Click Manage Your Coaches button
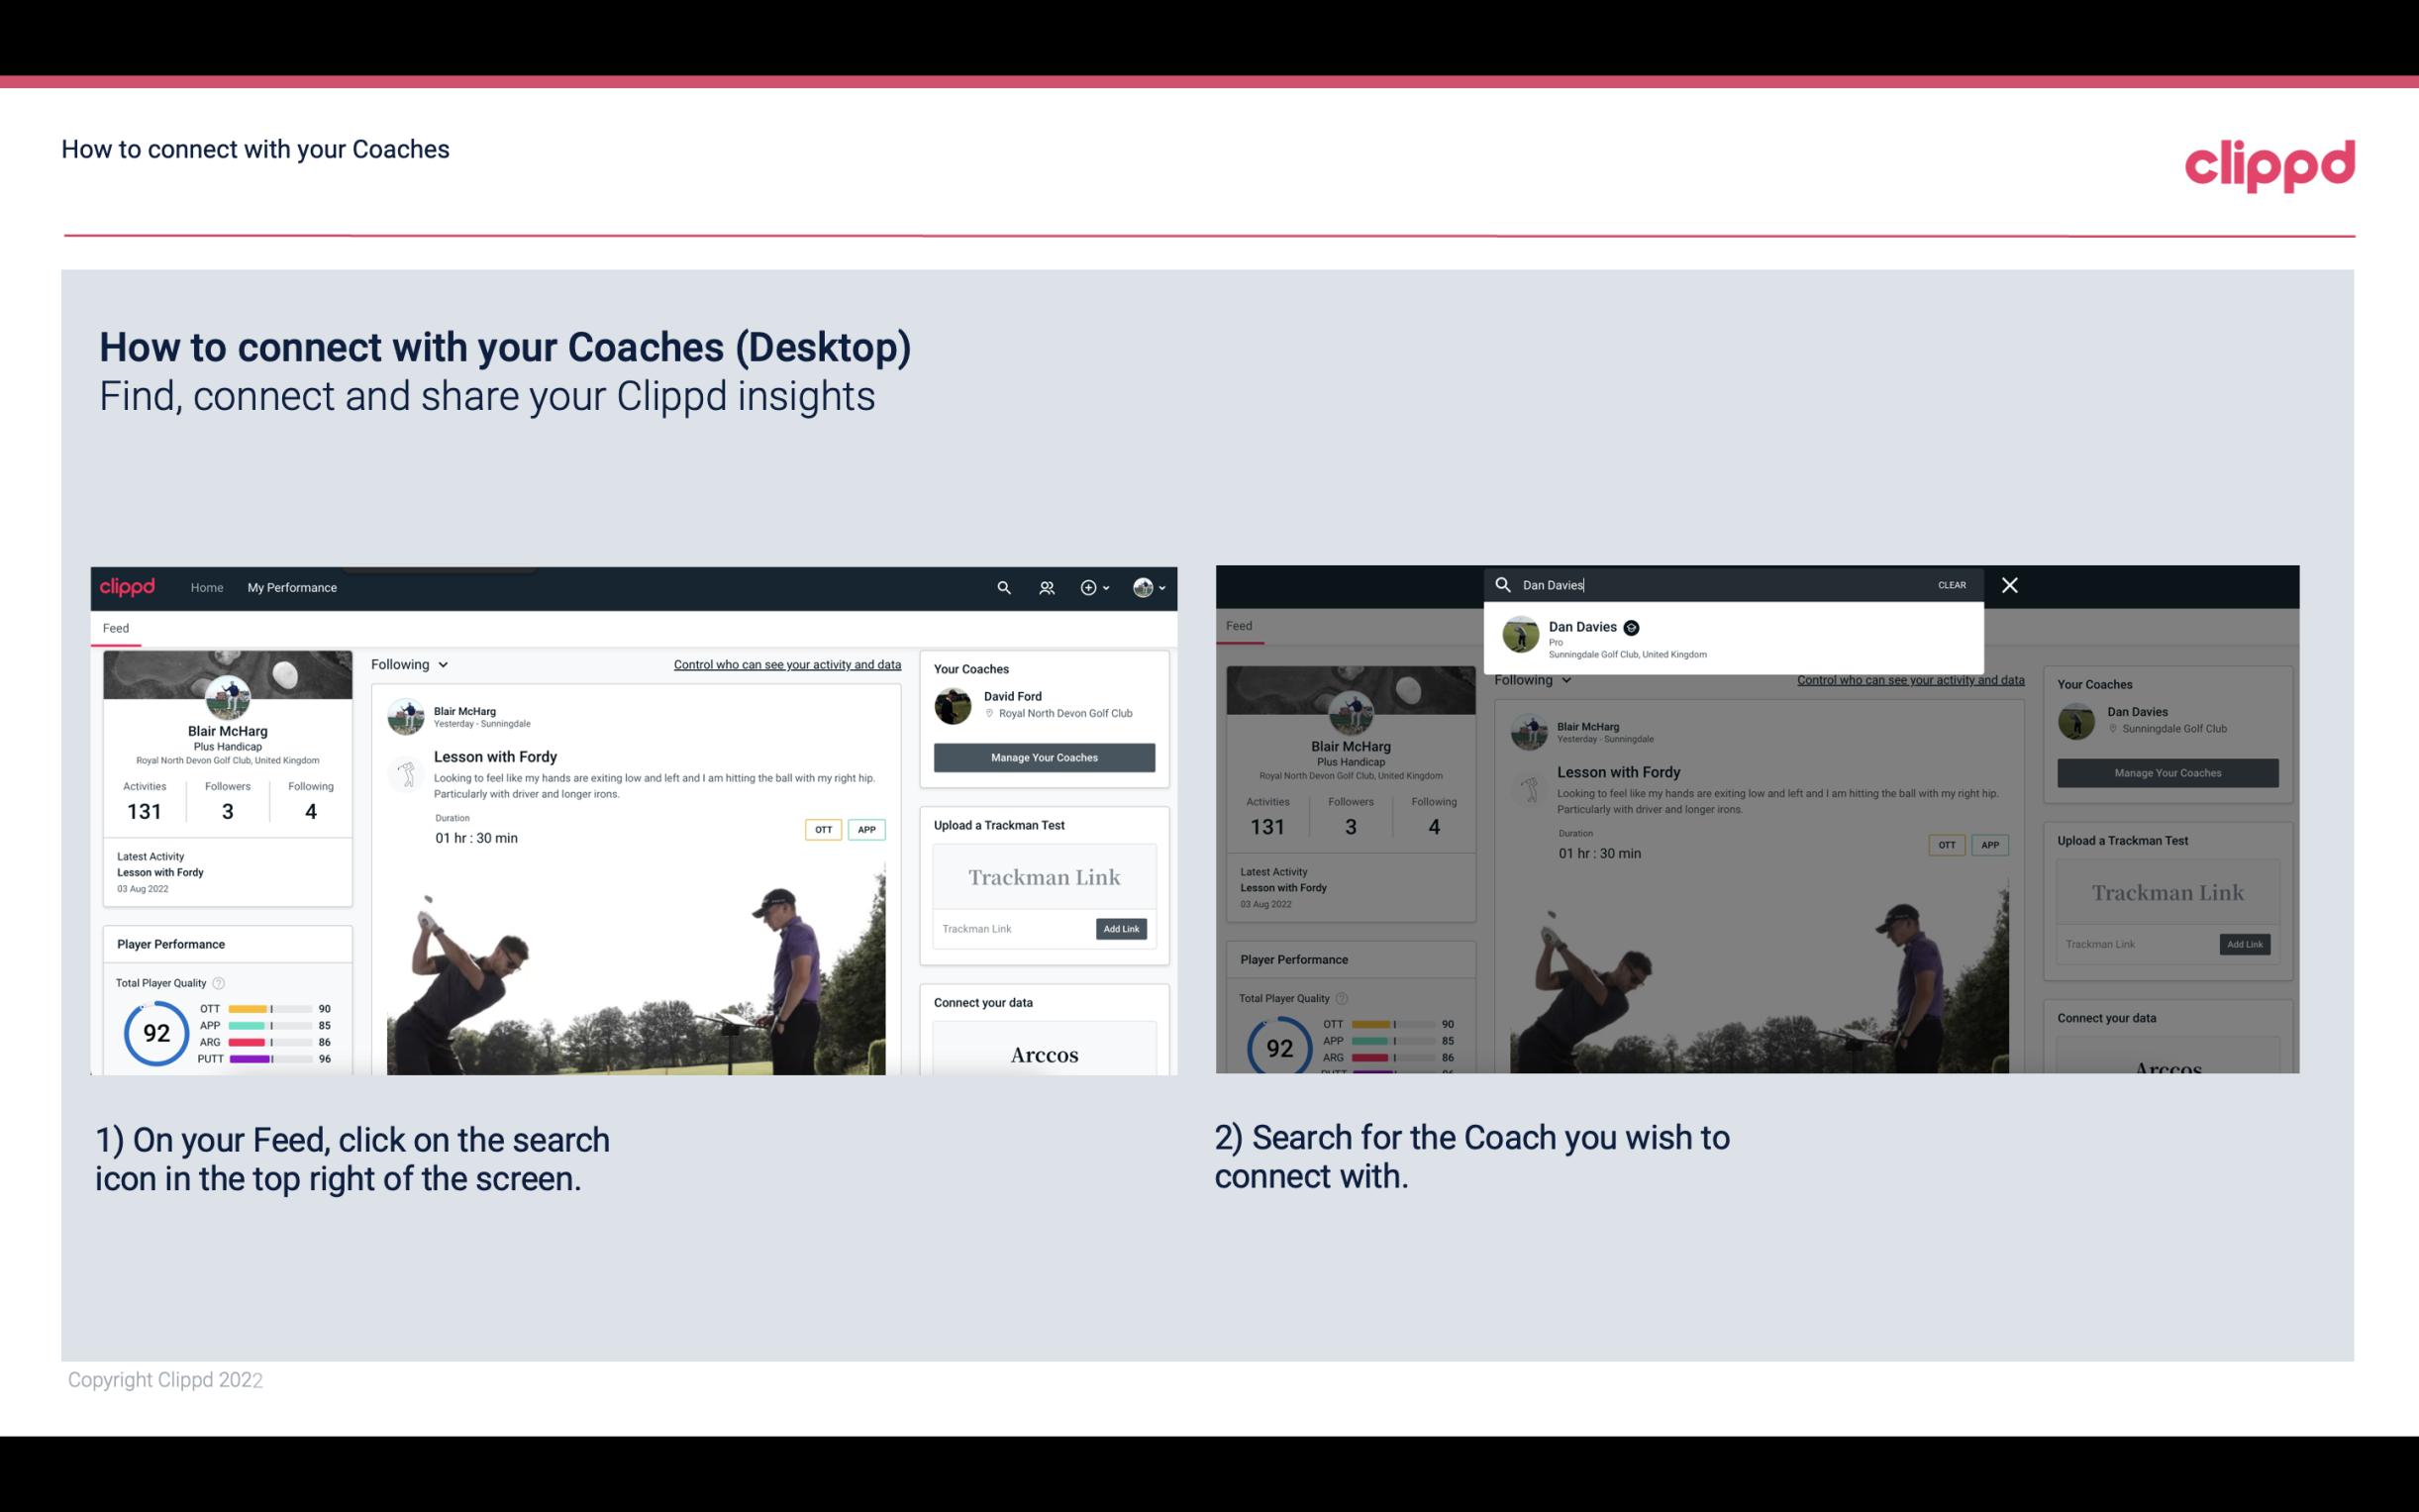The image size is (2419, 1512). click(x=1044, y=756)
